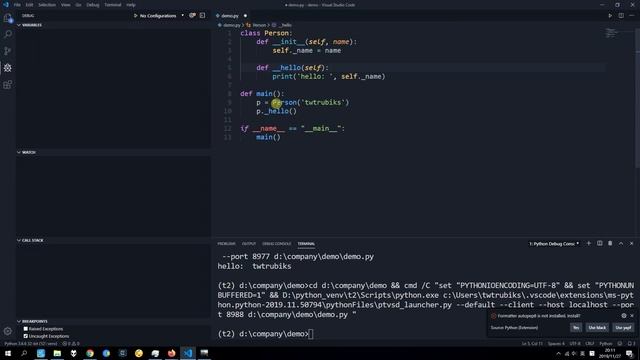
Task: Change CRLF line ending in status bar
Action: click(590, 344)
